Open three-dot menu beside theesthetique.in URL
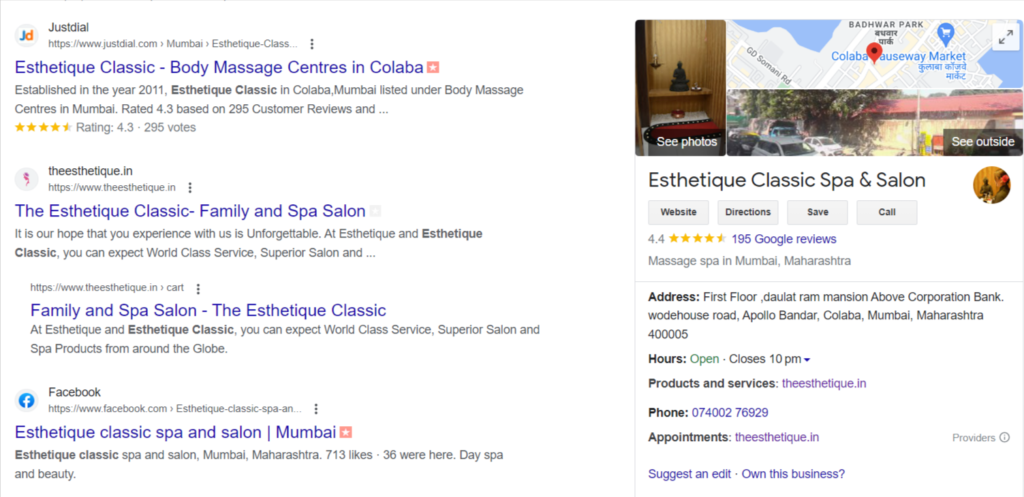Image resolution: width=1024 pixels, height=497 pixels. (190, 187)
